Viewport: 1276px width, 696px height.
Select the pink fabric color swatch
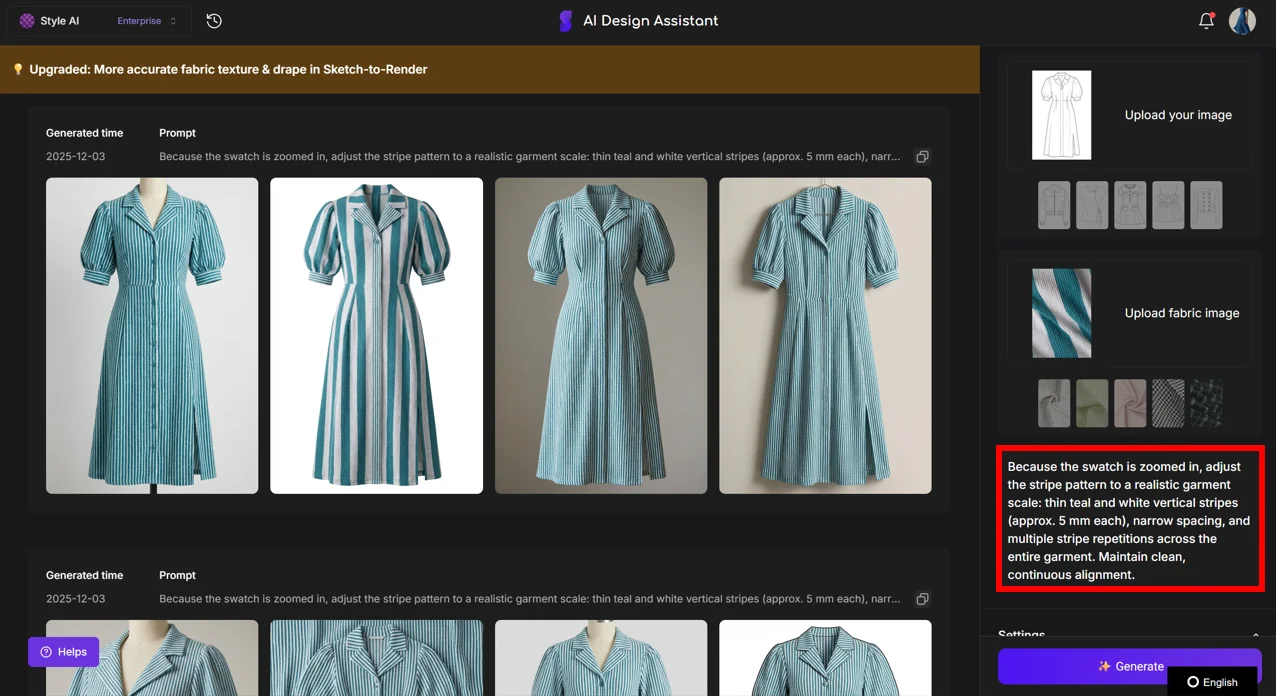tap(1129, 402)
